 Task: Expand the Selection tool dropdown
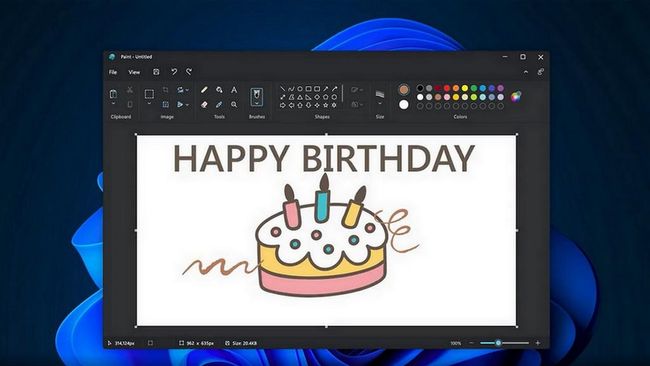[x=149, y=104]
